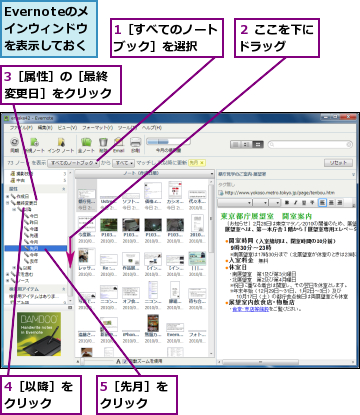Align note text center
Screen dimensions: 360x415
(331, 202)
